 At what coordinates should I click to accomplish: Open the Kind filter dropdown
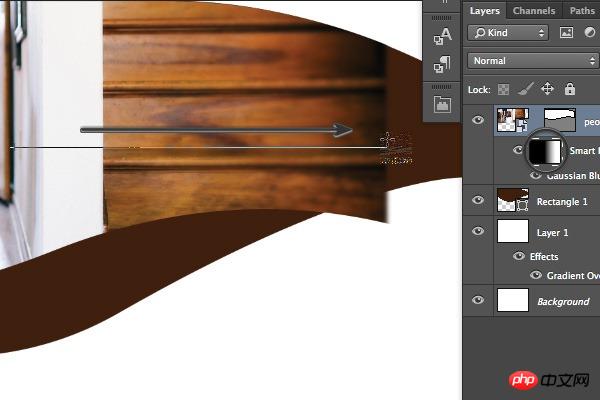[x=508, y=33]
